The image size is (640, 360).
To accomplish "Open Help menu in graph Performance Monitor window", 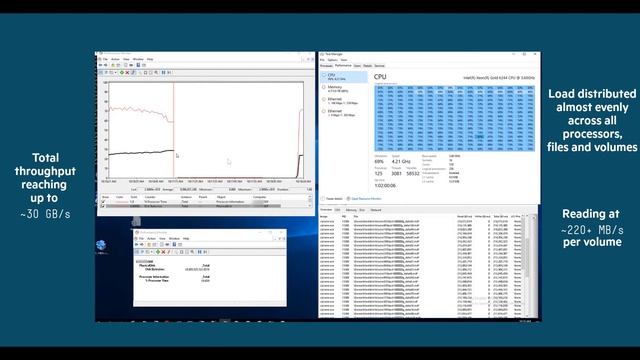I will (150, 59).
